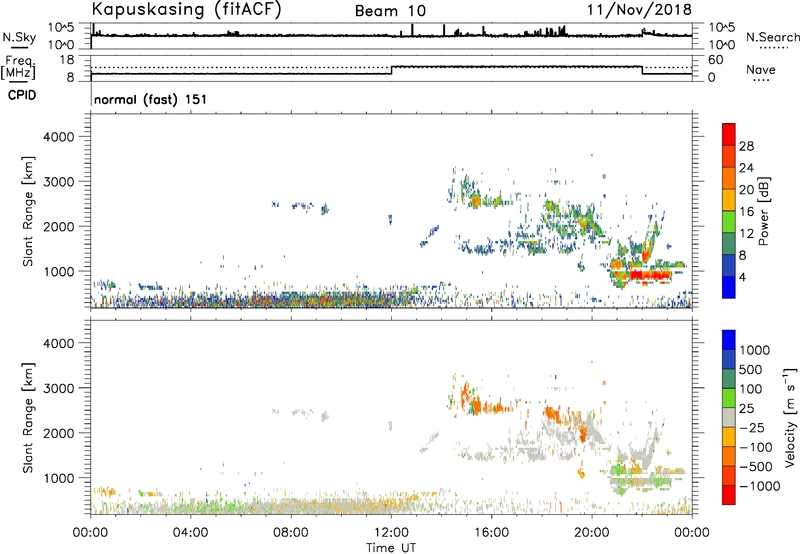Image resolution: width=800 pixels, height=554 pixels.
Task: Click the 12:00 time axis label
Action: point(391,533)
